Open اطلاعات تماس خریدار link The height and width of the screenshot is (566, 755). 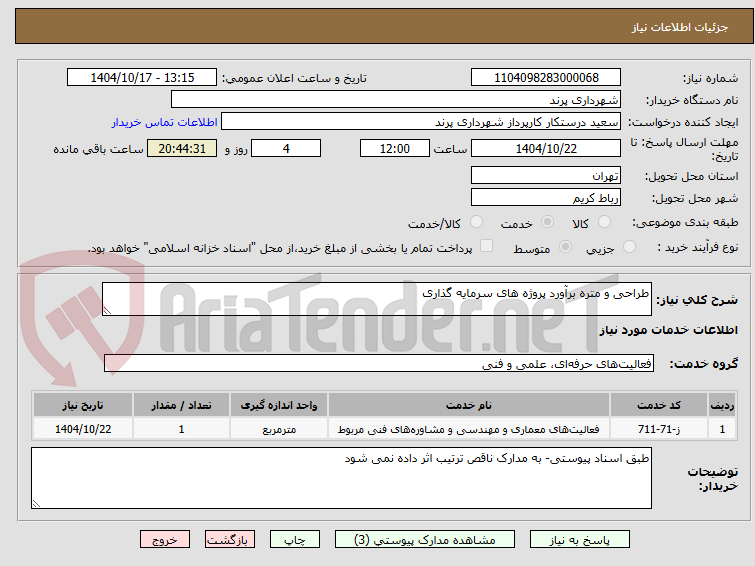coord(165,122)
